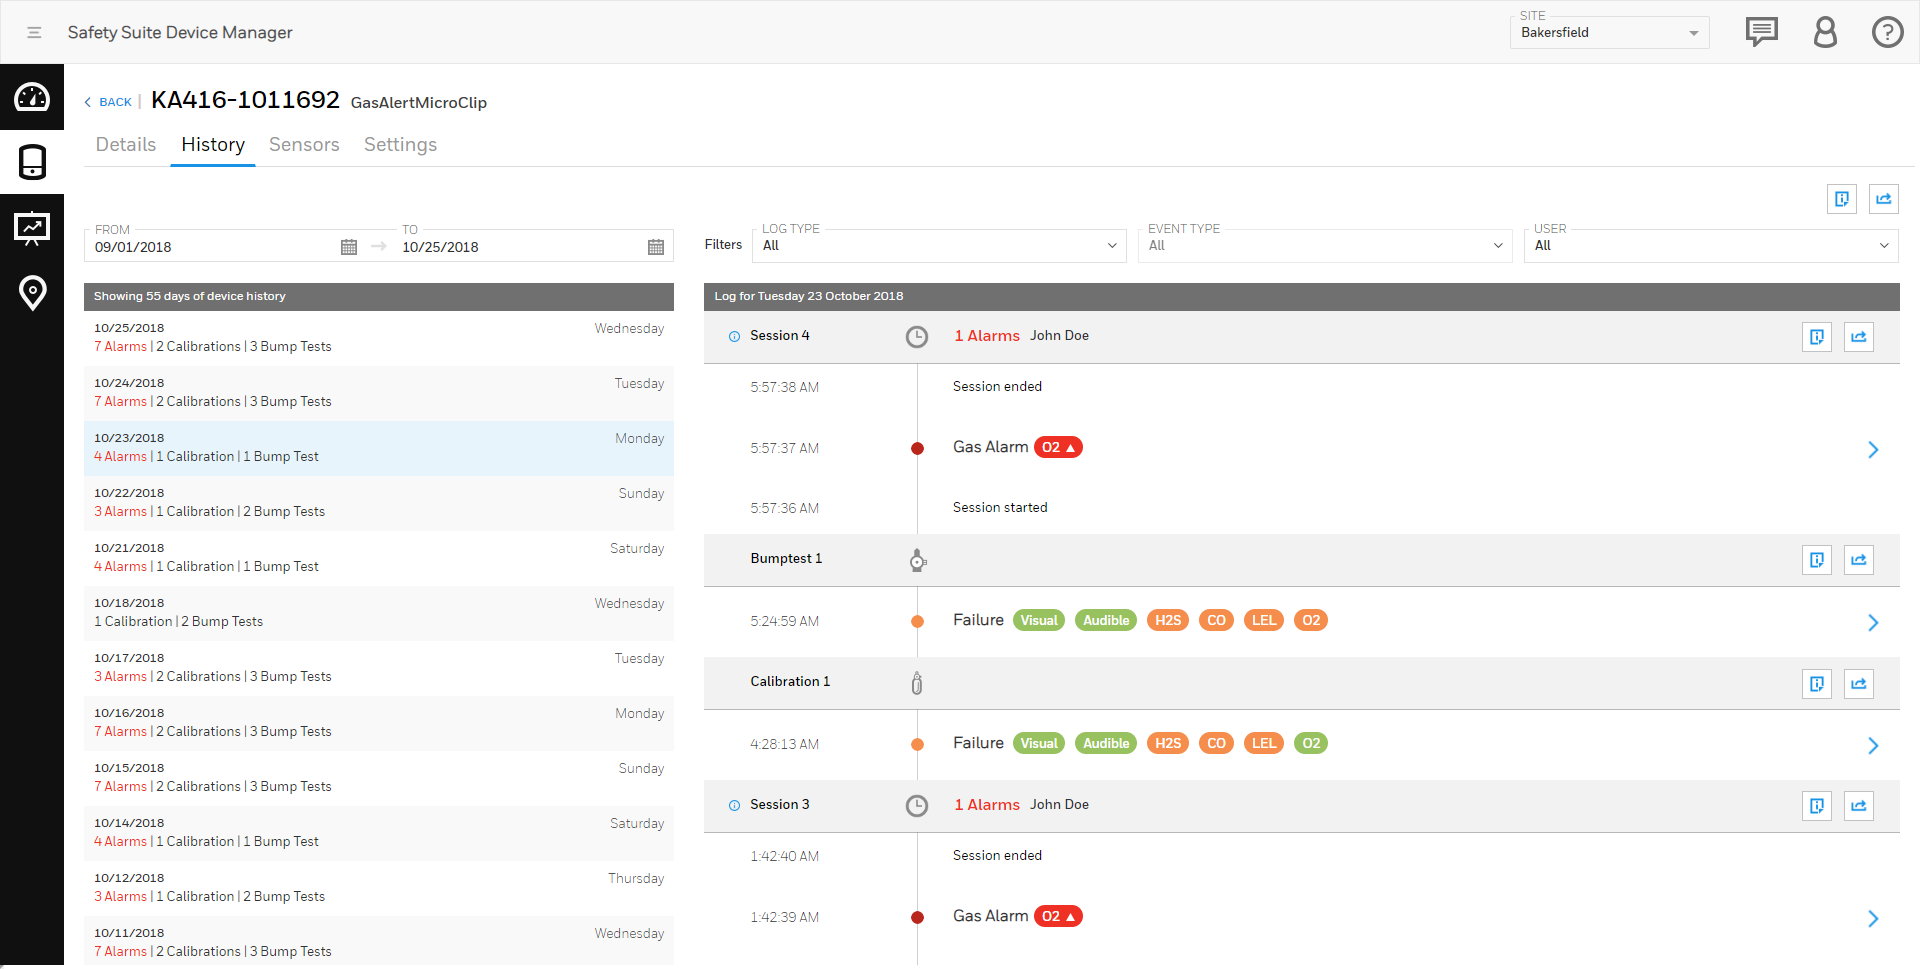Open the FROM date calendar picker

pyautogui.click(x=349, y=247)
